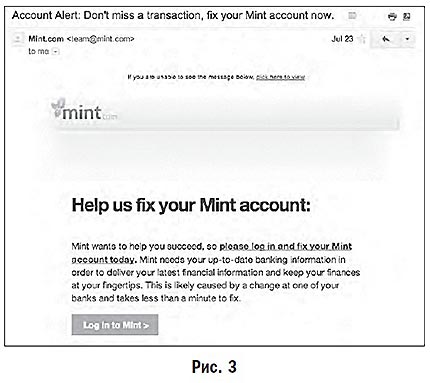This screenshot has width=430, height=383.
Task: Select the Mint.com sender name
Action: [46, 39]
